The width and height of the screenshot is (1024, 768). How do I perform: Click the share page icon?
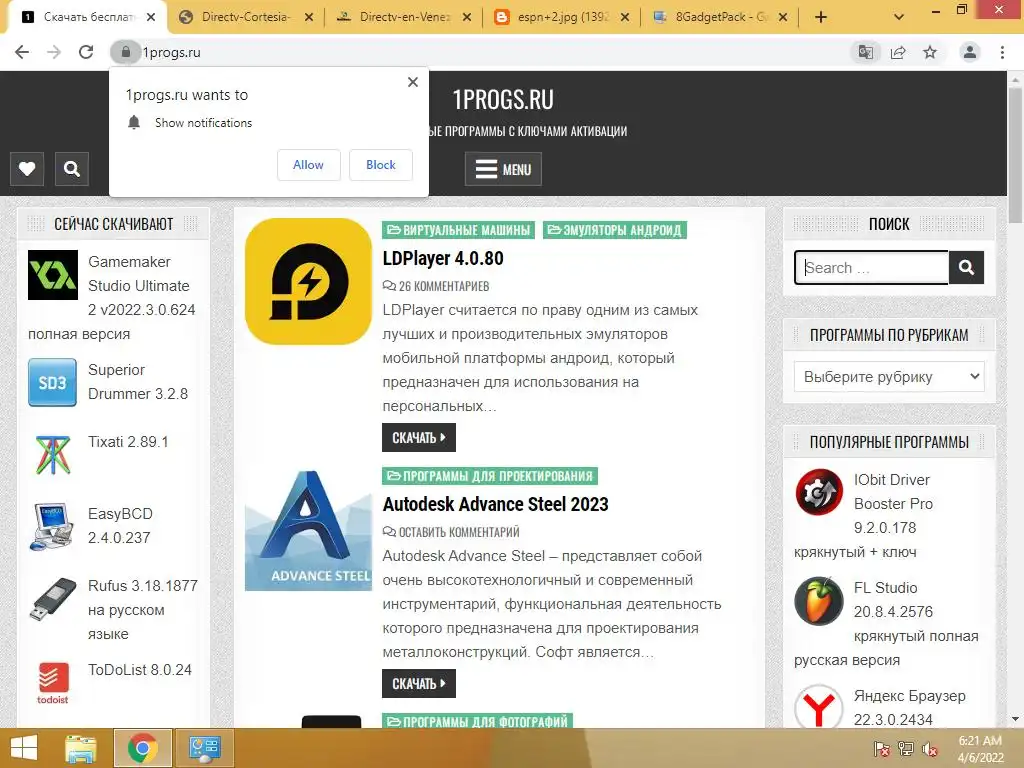click(x=898, y=52)
